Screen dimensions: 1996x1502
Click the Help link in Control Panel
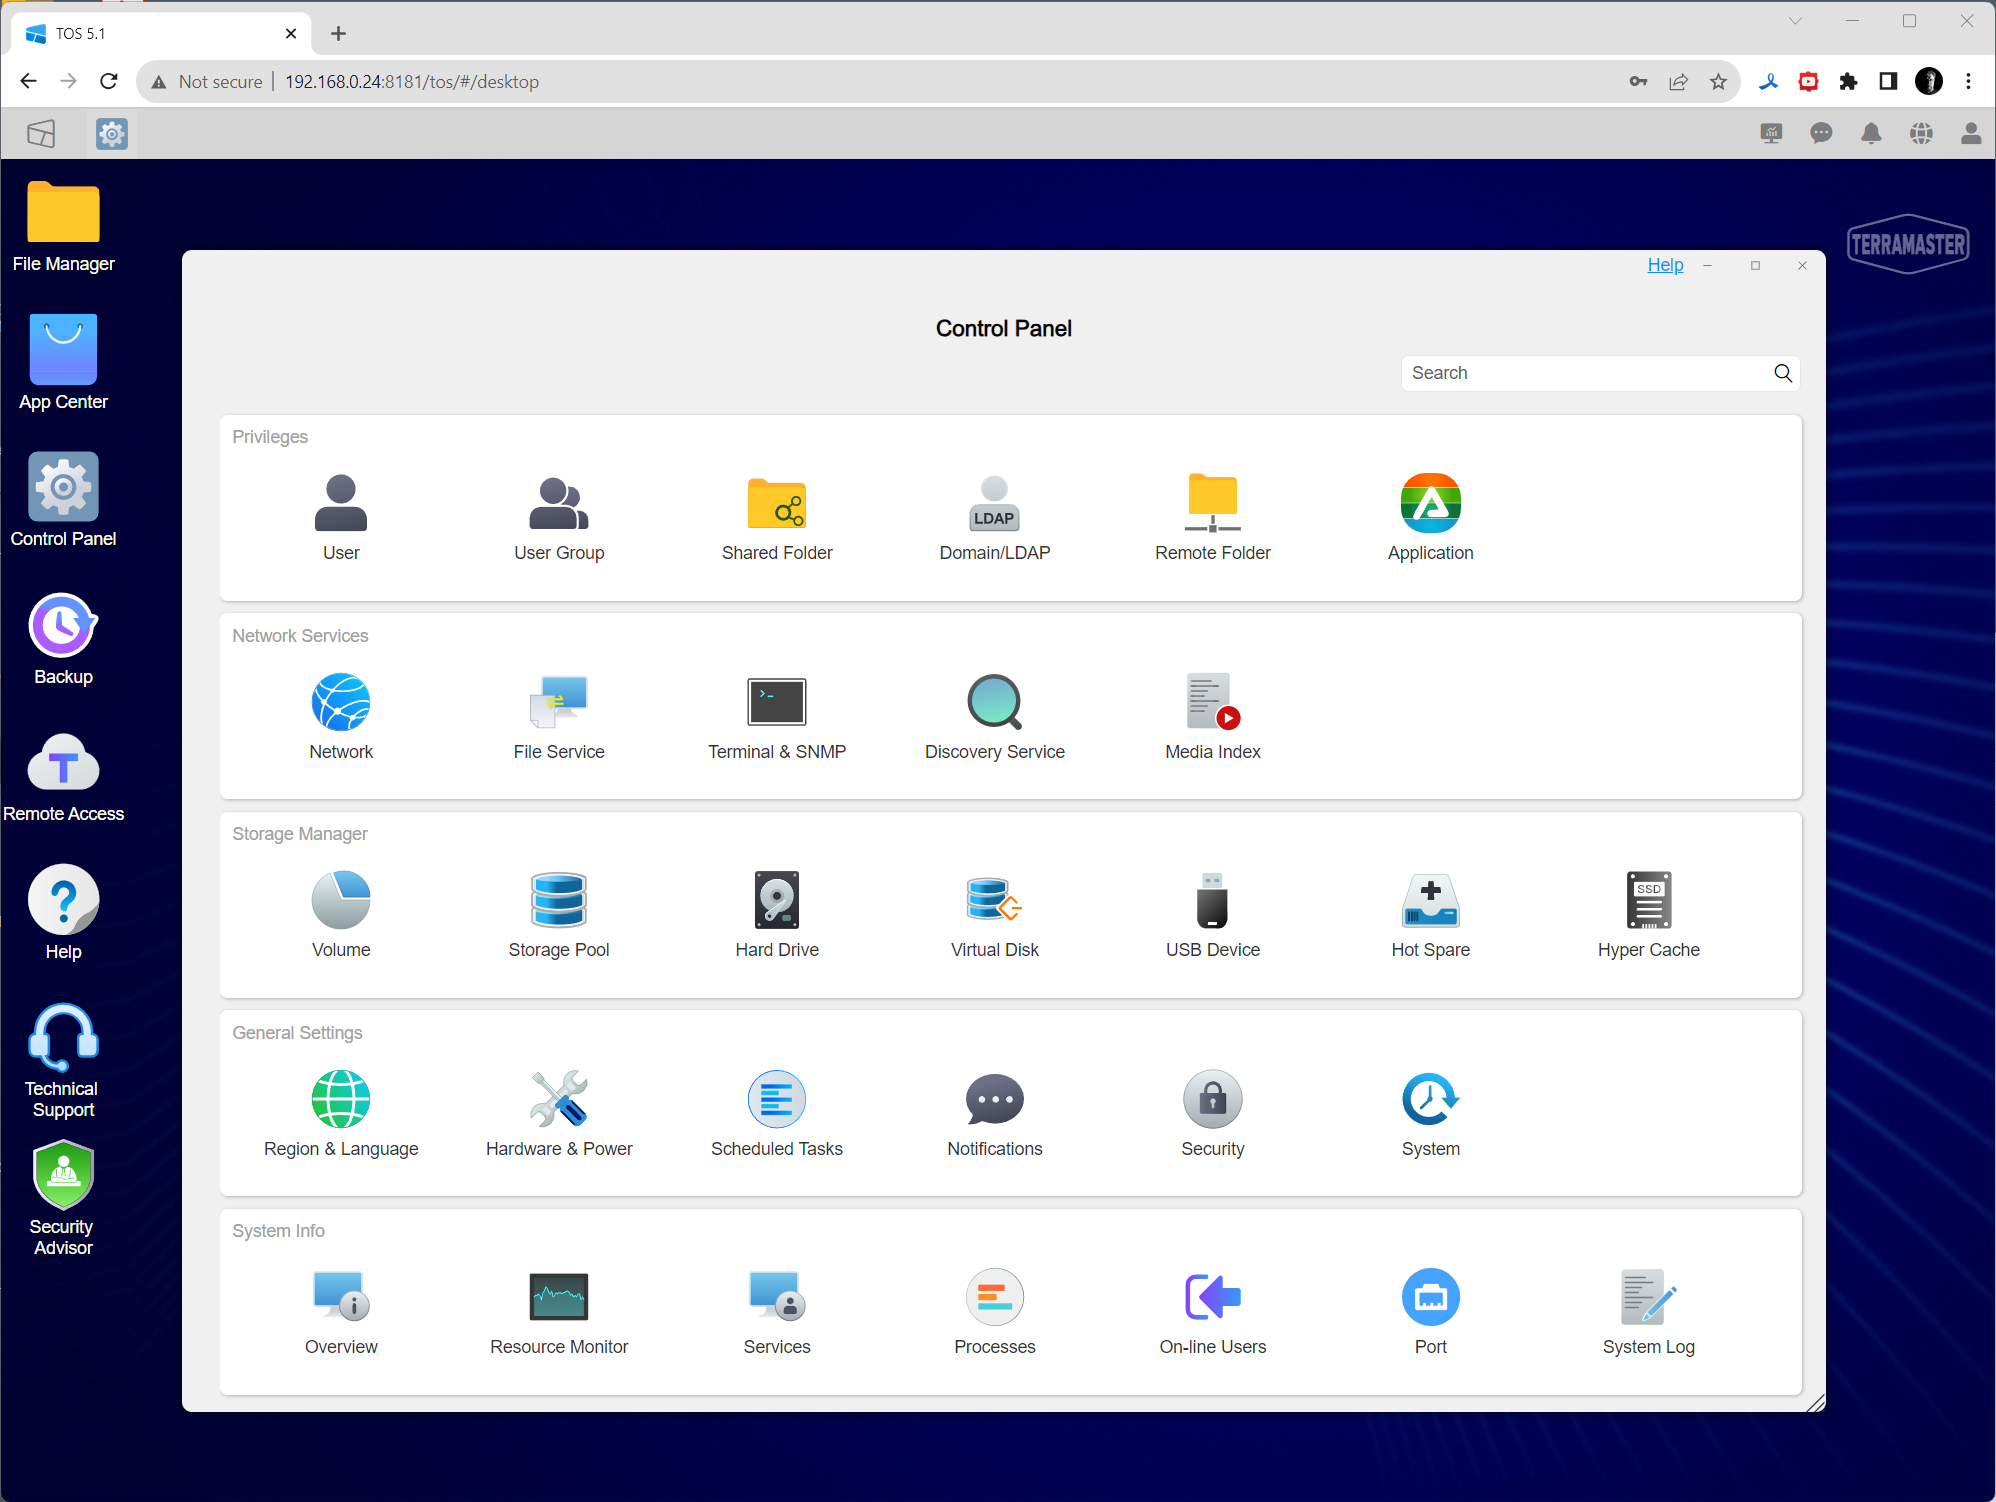coord(1665,265)
